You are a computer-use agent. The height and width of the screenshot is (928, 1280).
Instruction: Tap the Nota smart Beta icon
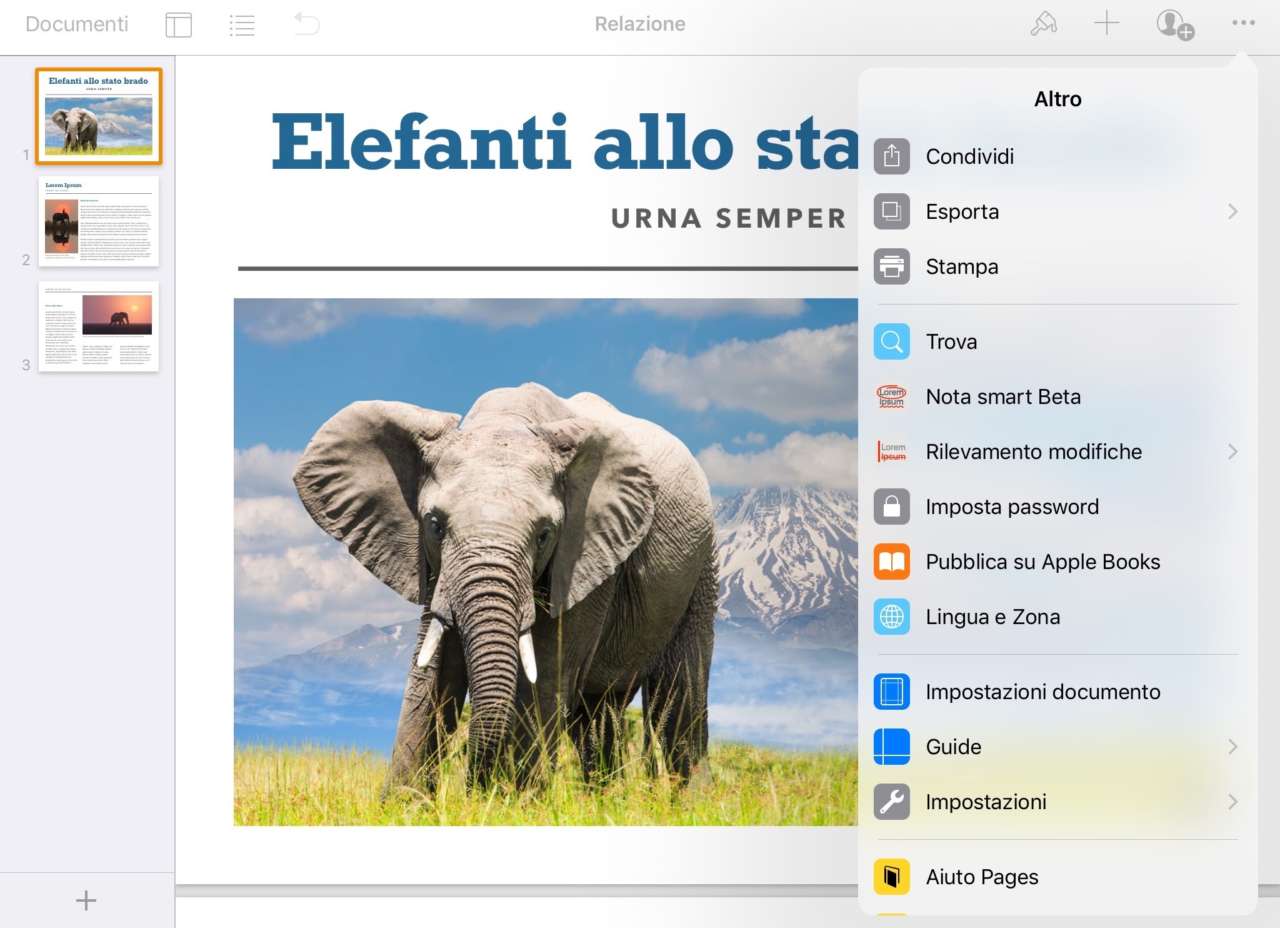[892, 397]
